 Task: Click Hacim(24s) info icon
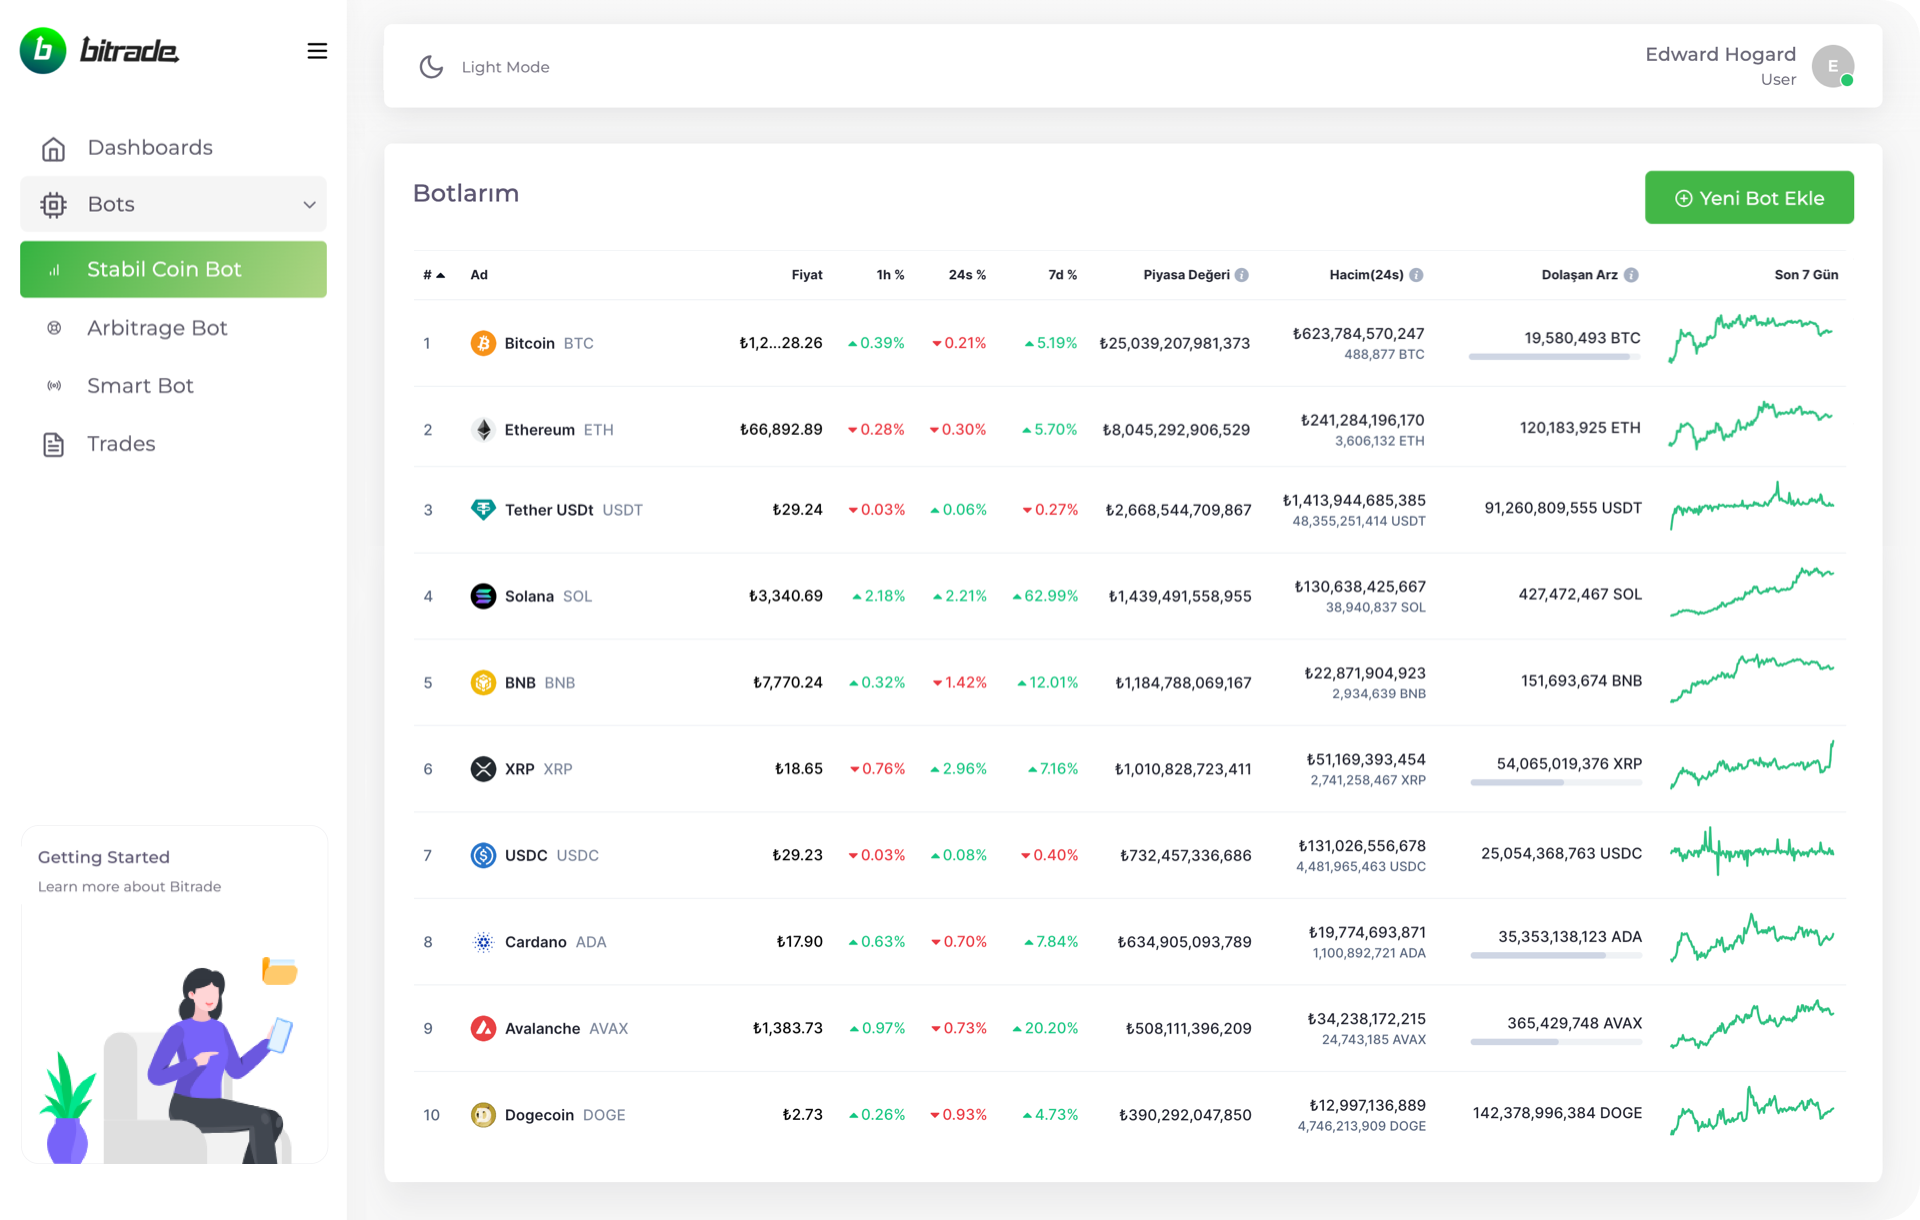tap(1416, 275)
